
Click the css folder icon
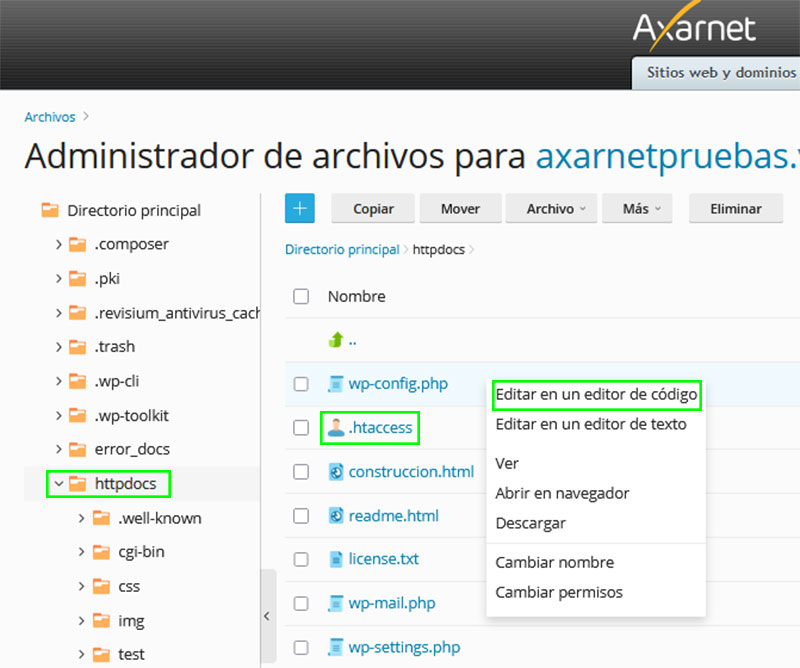pyautogui.click(x=102, y=586)
